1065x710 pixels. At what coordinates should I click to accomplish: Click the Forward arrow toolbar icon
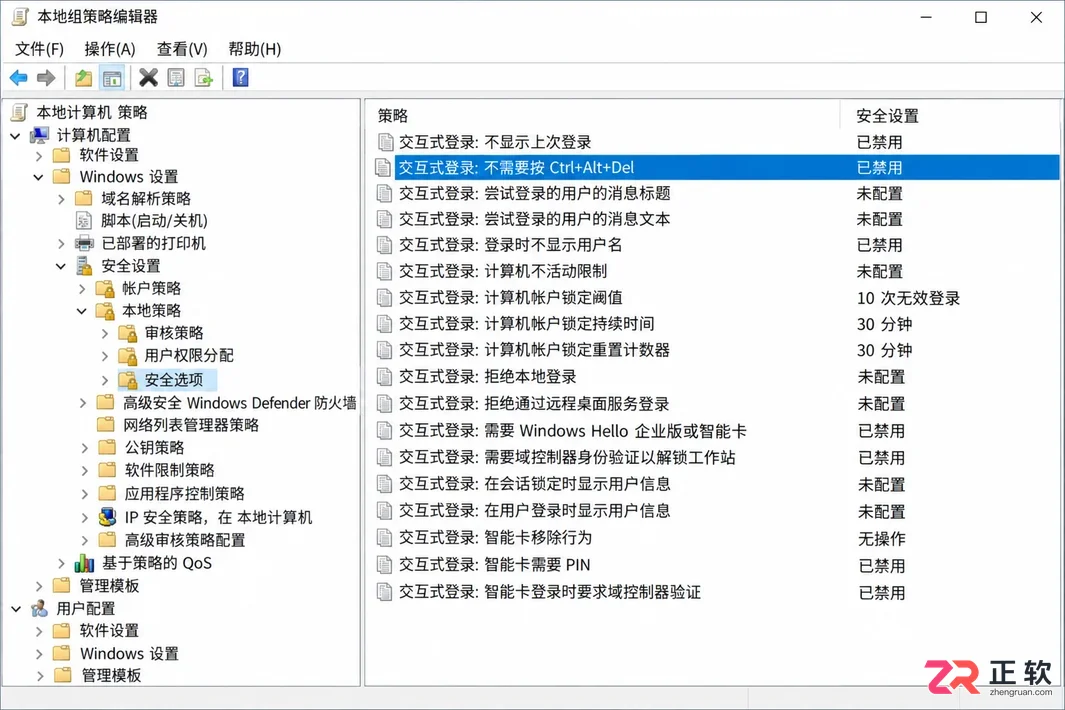pos(46,78)
